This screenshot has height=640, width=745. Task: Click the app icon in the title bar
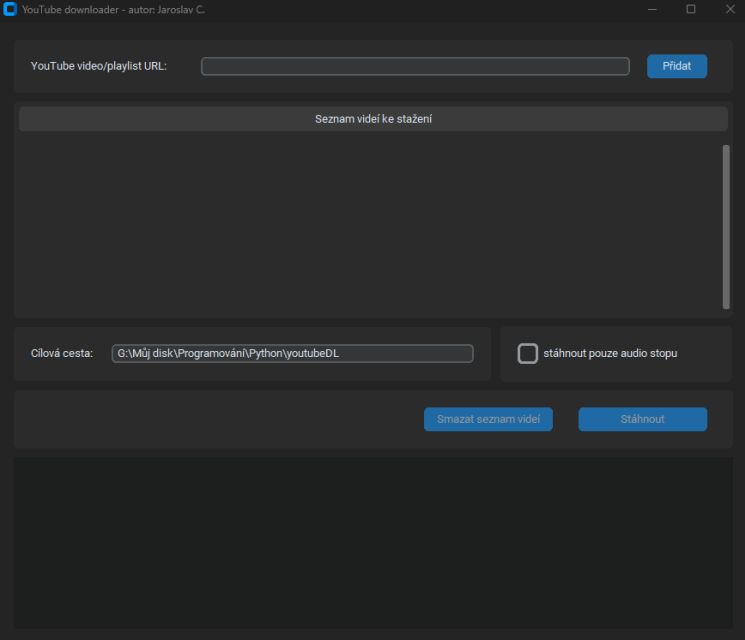point(10,9)
